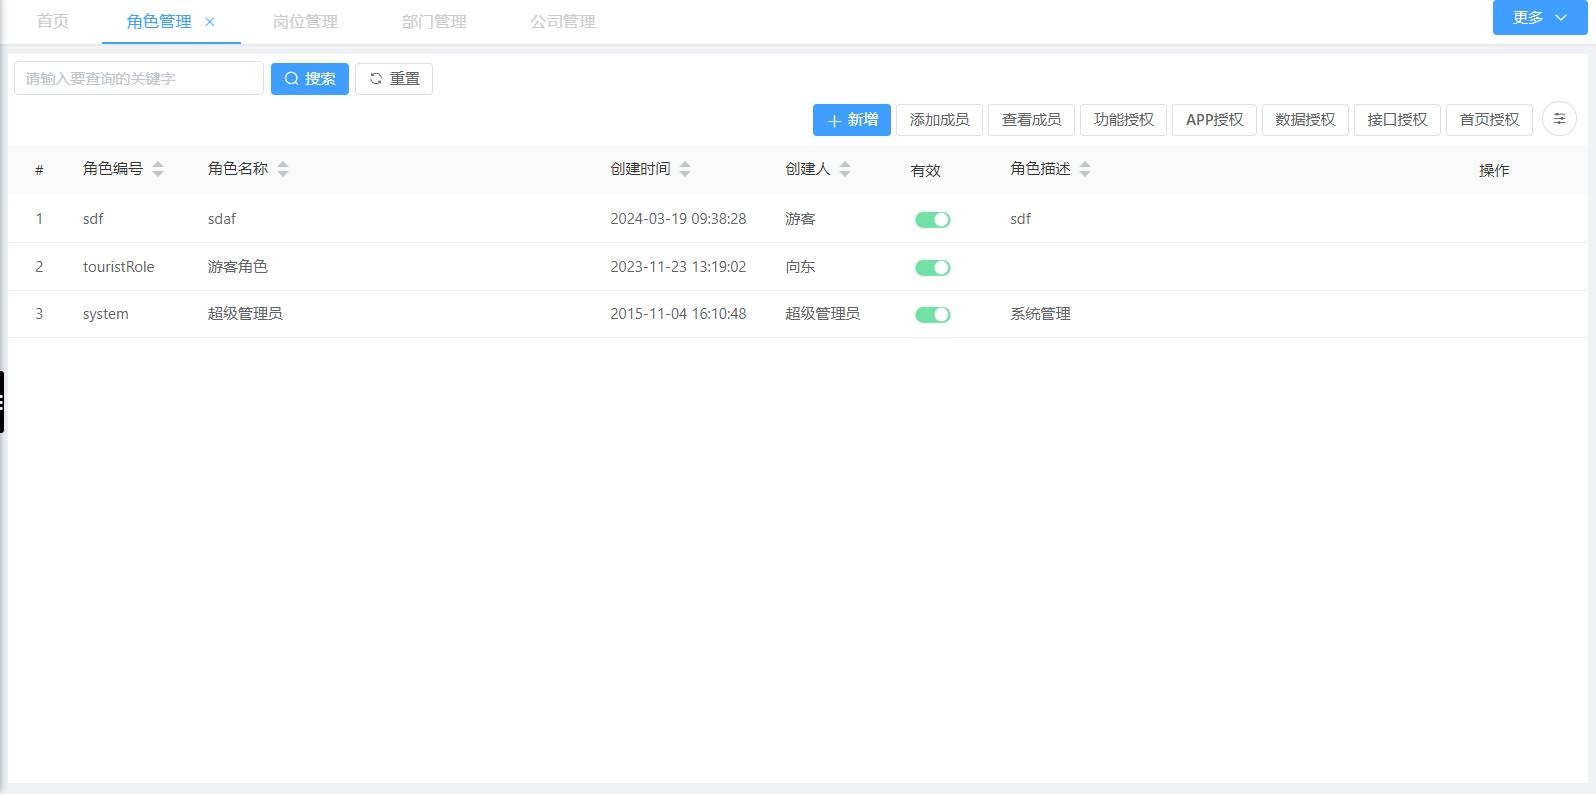Sort by 角色名称 column arrows
Viewport: 1596px width, 794px height.
283,169
